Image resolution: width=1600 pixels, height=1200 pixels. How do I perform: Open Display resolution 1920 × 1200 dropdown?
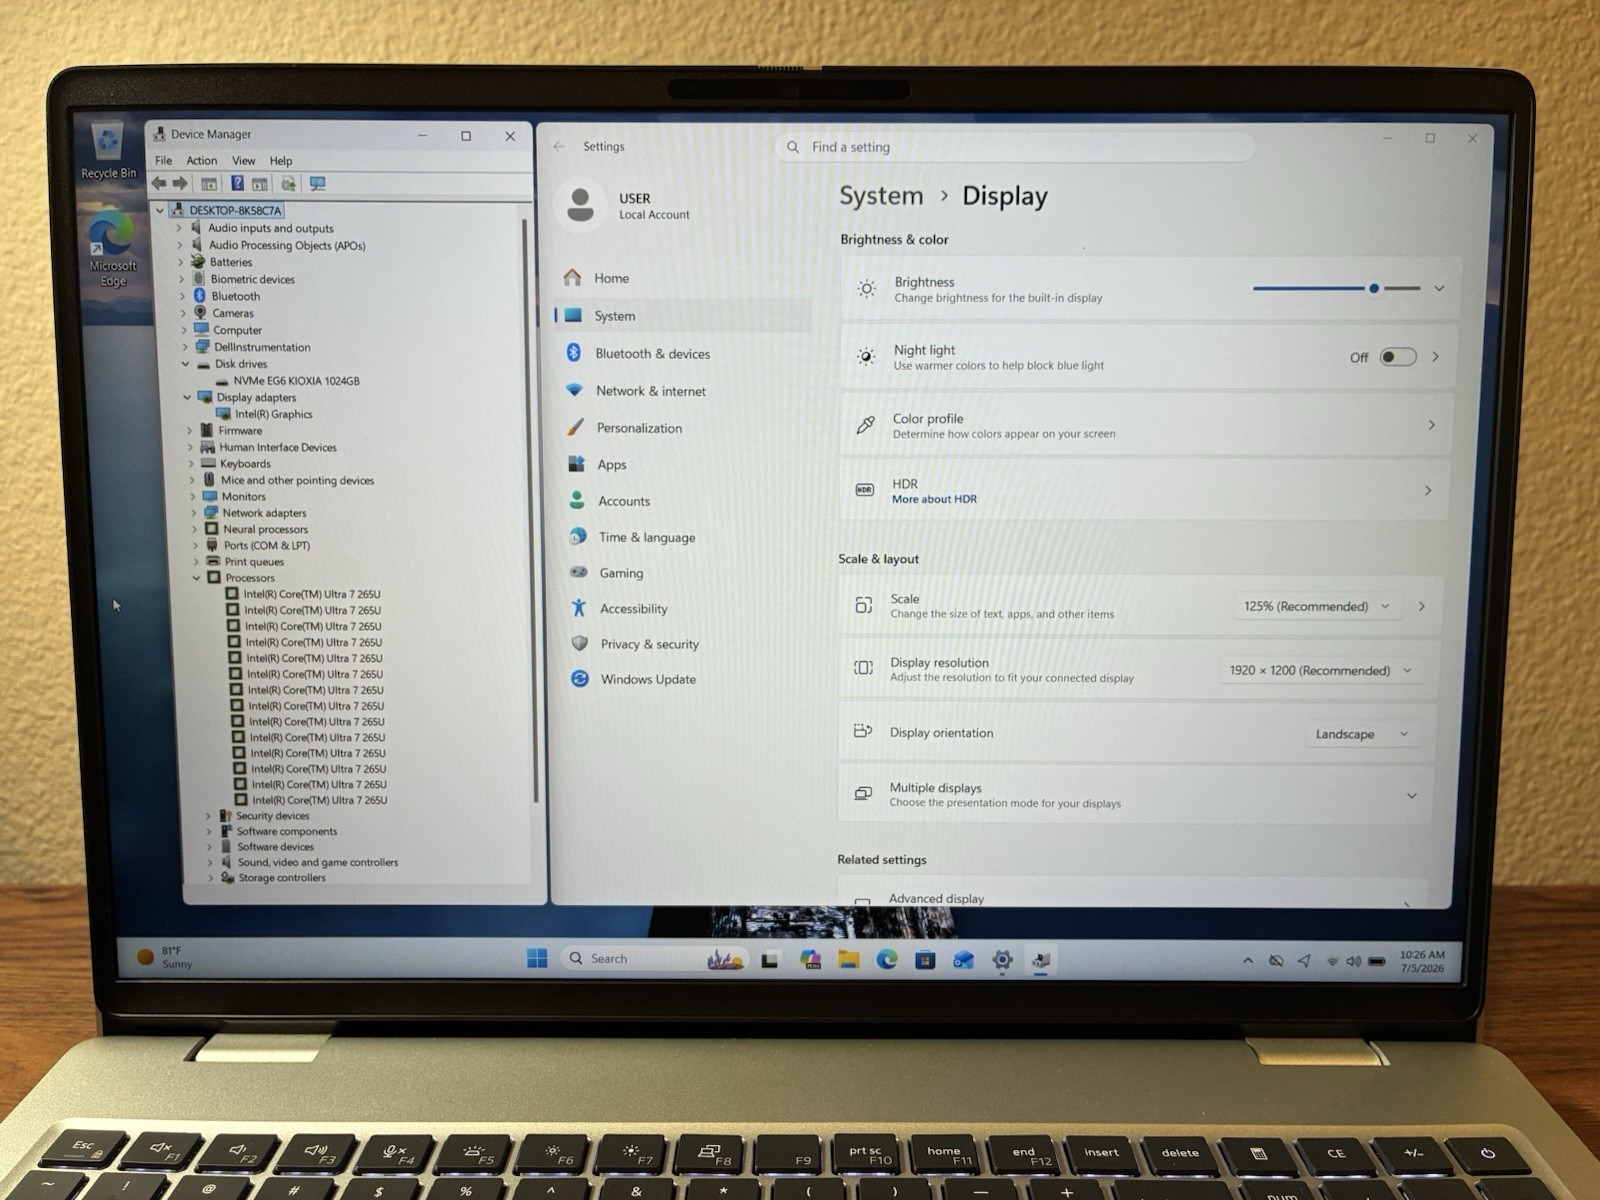click(1320, 670)
